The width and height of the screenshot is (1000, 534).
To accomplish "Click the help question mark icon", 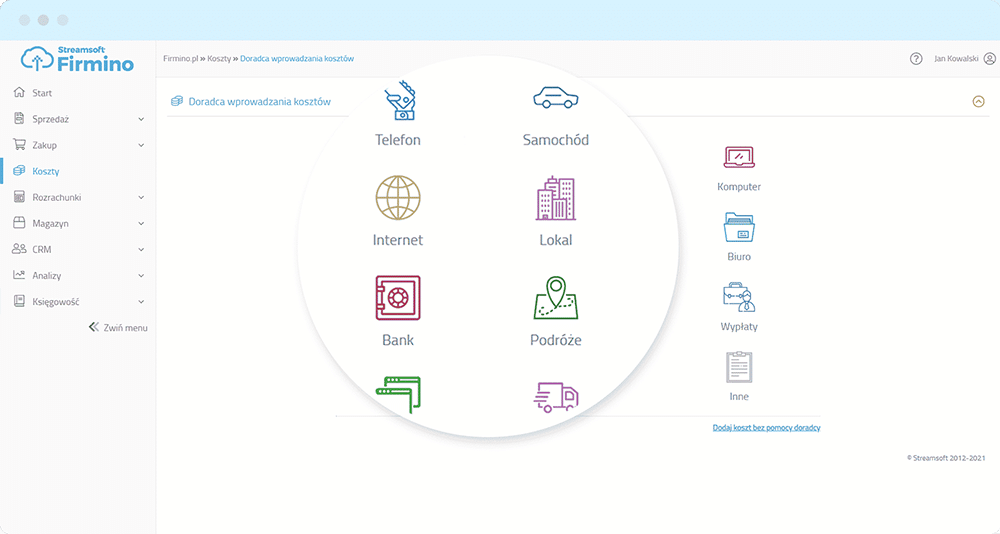I will point(916,59).
